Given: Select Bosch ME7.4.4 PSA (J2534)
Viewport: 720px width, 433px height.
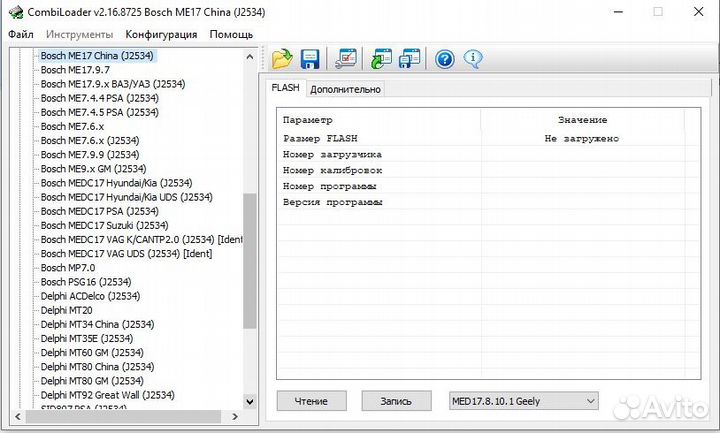Looking at the screenshot, I should [x=100, y=98].
